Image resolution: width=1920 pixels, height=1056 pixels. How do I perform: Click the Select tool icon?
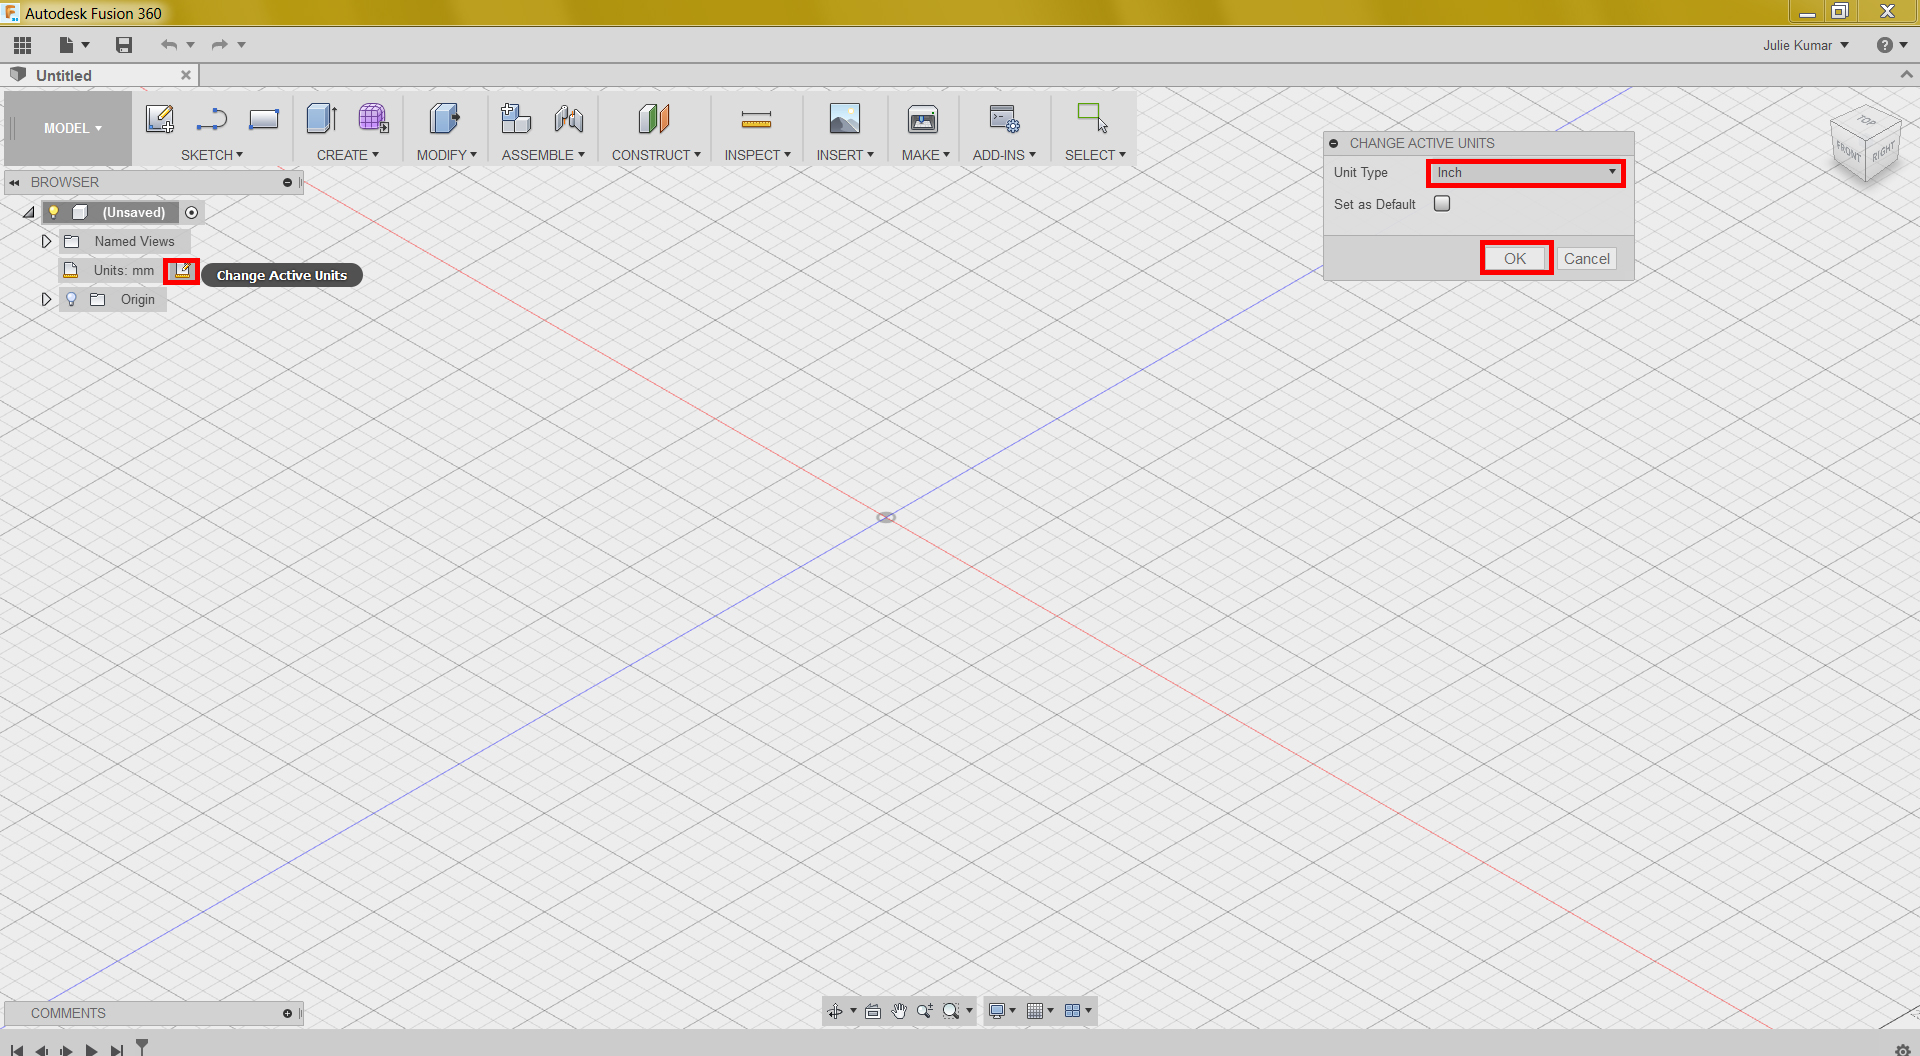[1092, 119]
